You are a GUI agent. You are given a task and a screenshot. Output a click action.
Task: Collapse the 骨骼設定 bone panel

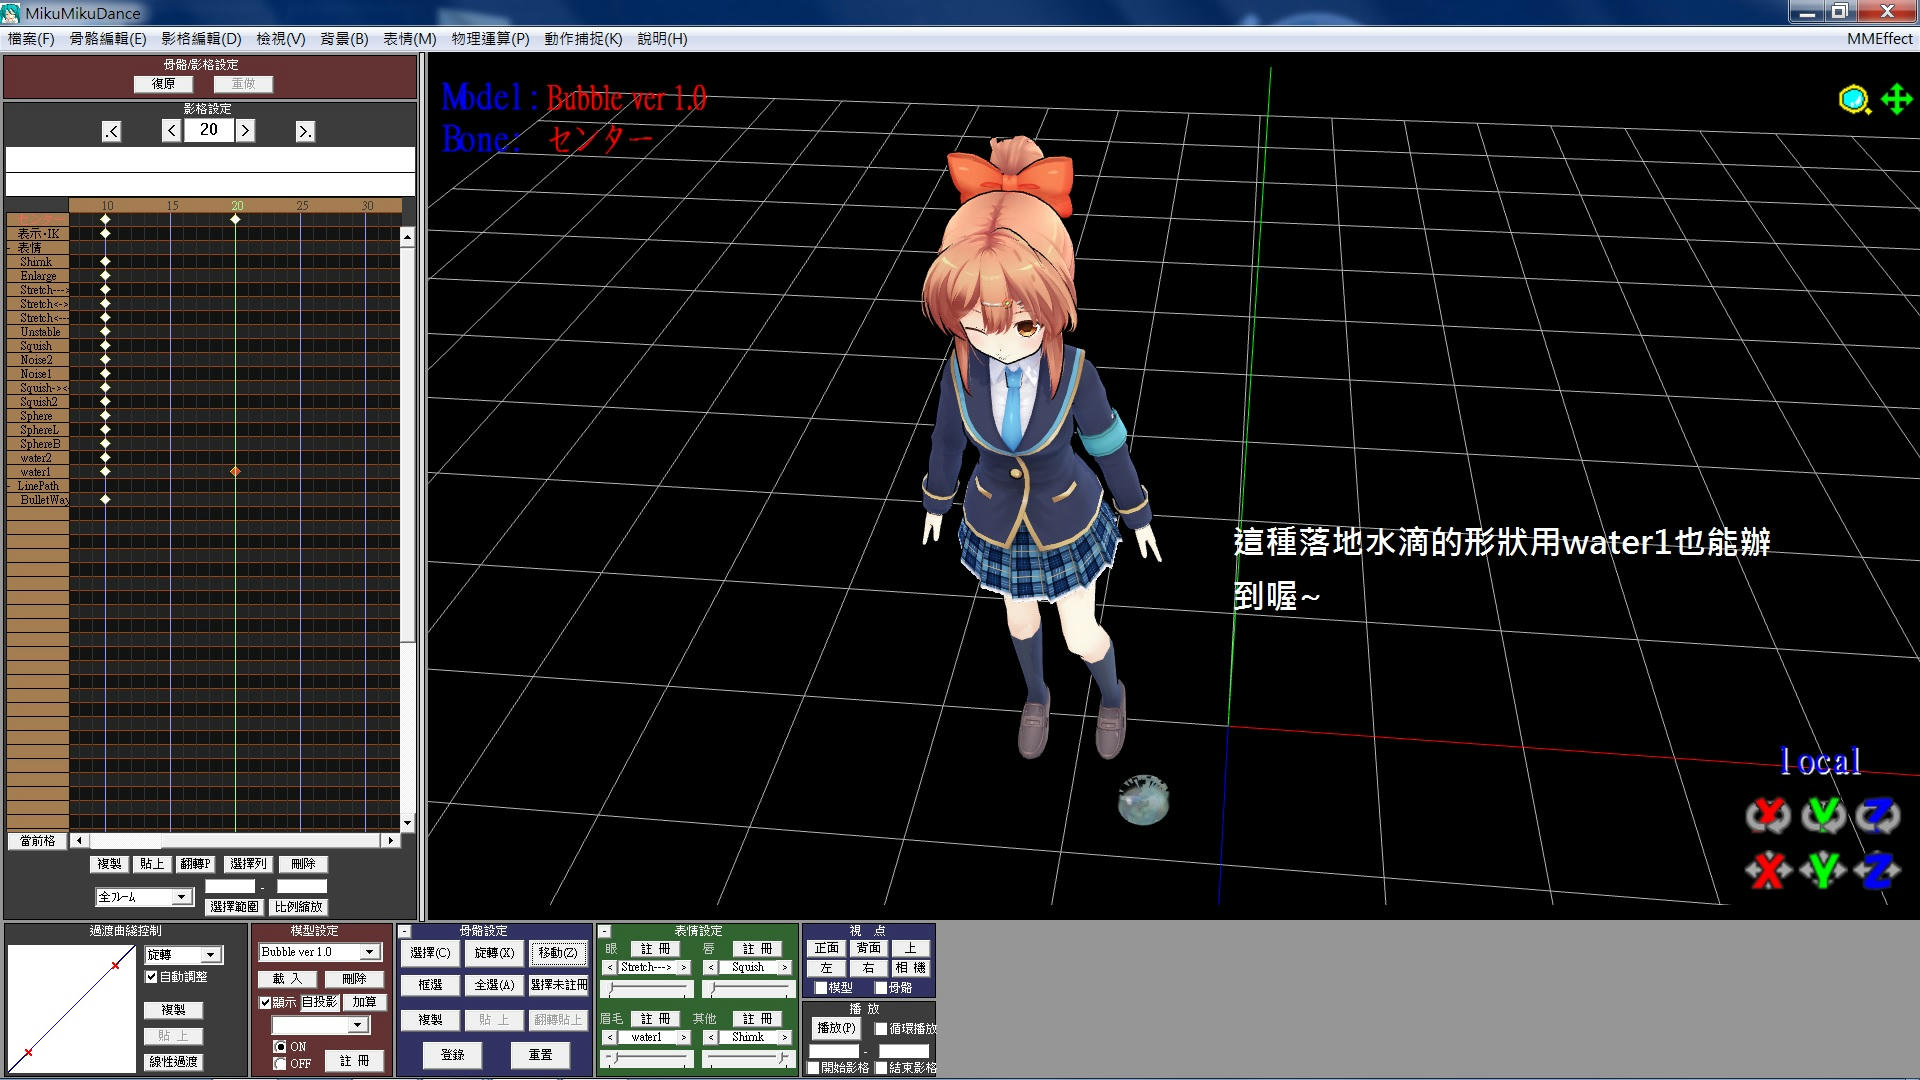click(x=405, y=931)
